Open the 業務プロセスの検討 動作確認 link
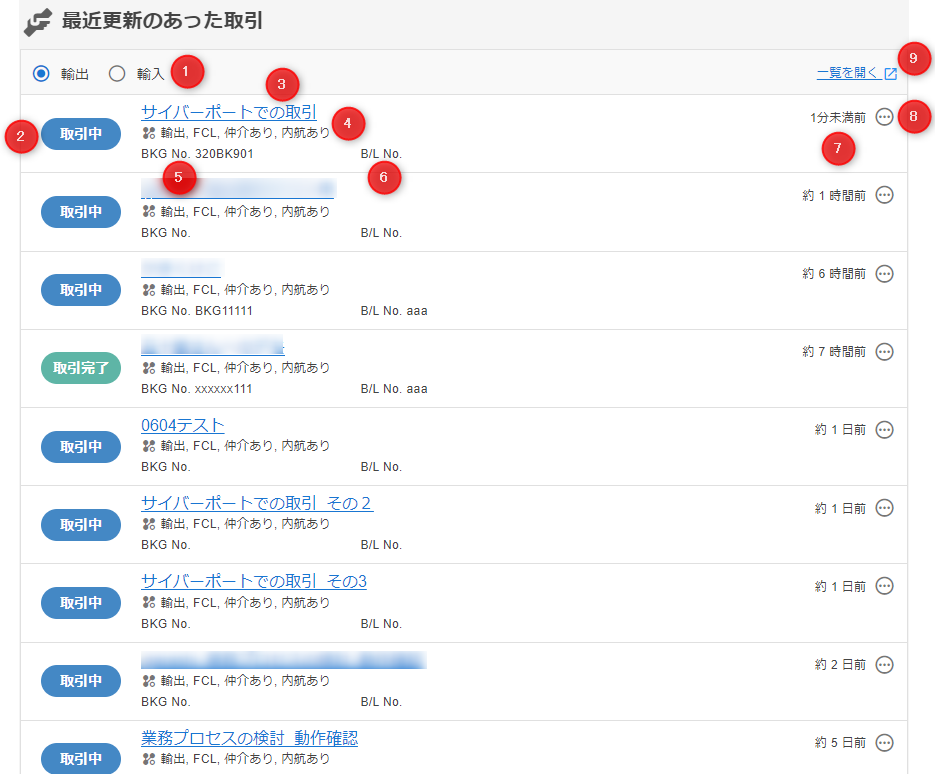 point(249,738)
